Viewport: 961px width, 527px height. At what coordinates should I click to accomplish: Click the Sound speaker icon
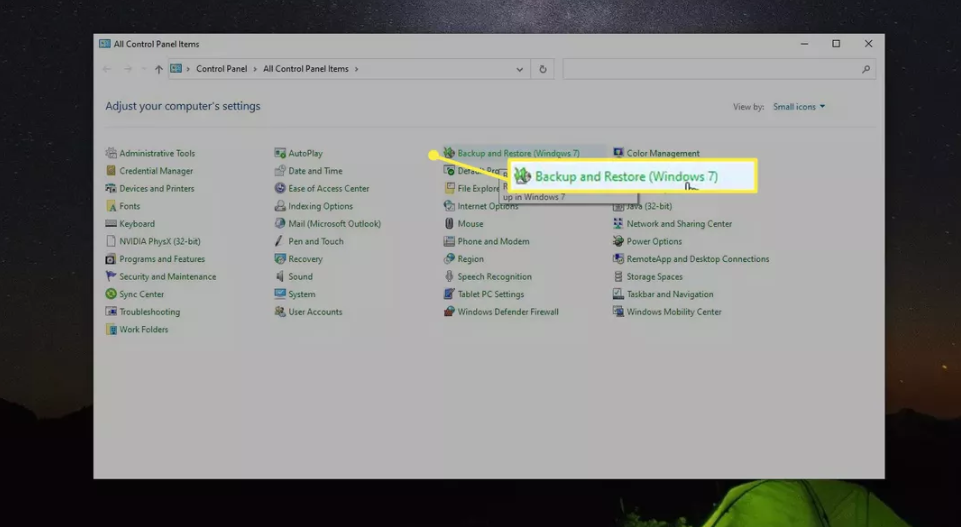(x=280, y=277)
